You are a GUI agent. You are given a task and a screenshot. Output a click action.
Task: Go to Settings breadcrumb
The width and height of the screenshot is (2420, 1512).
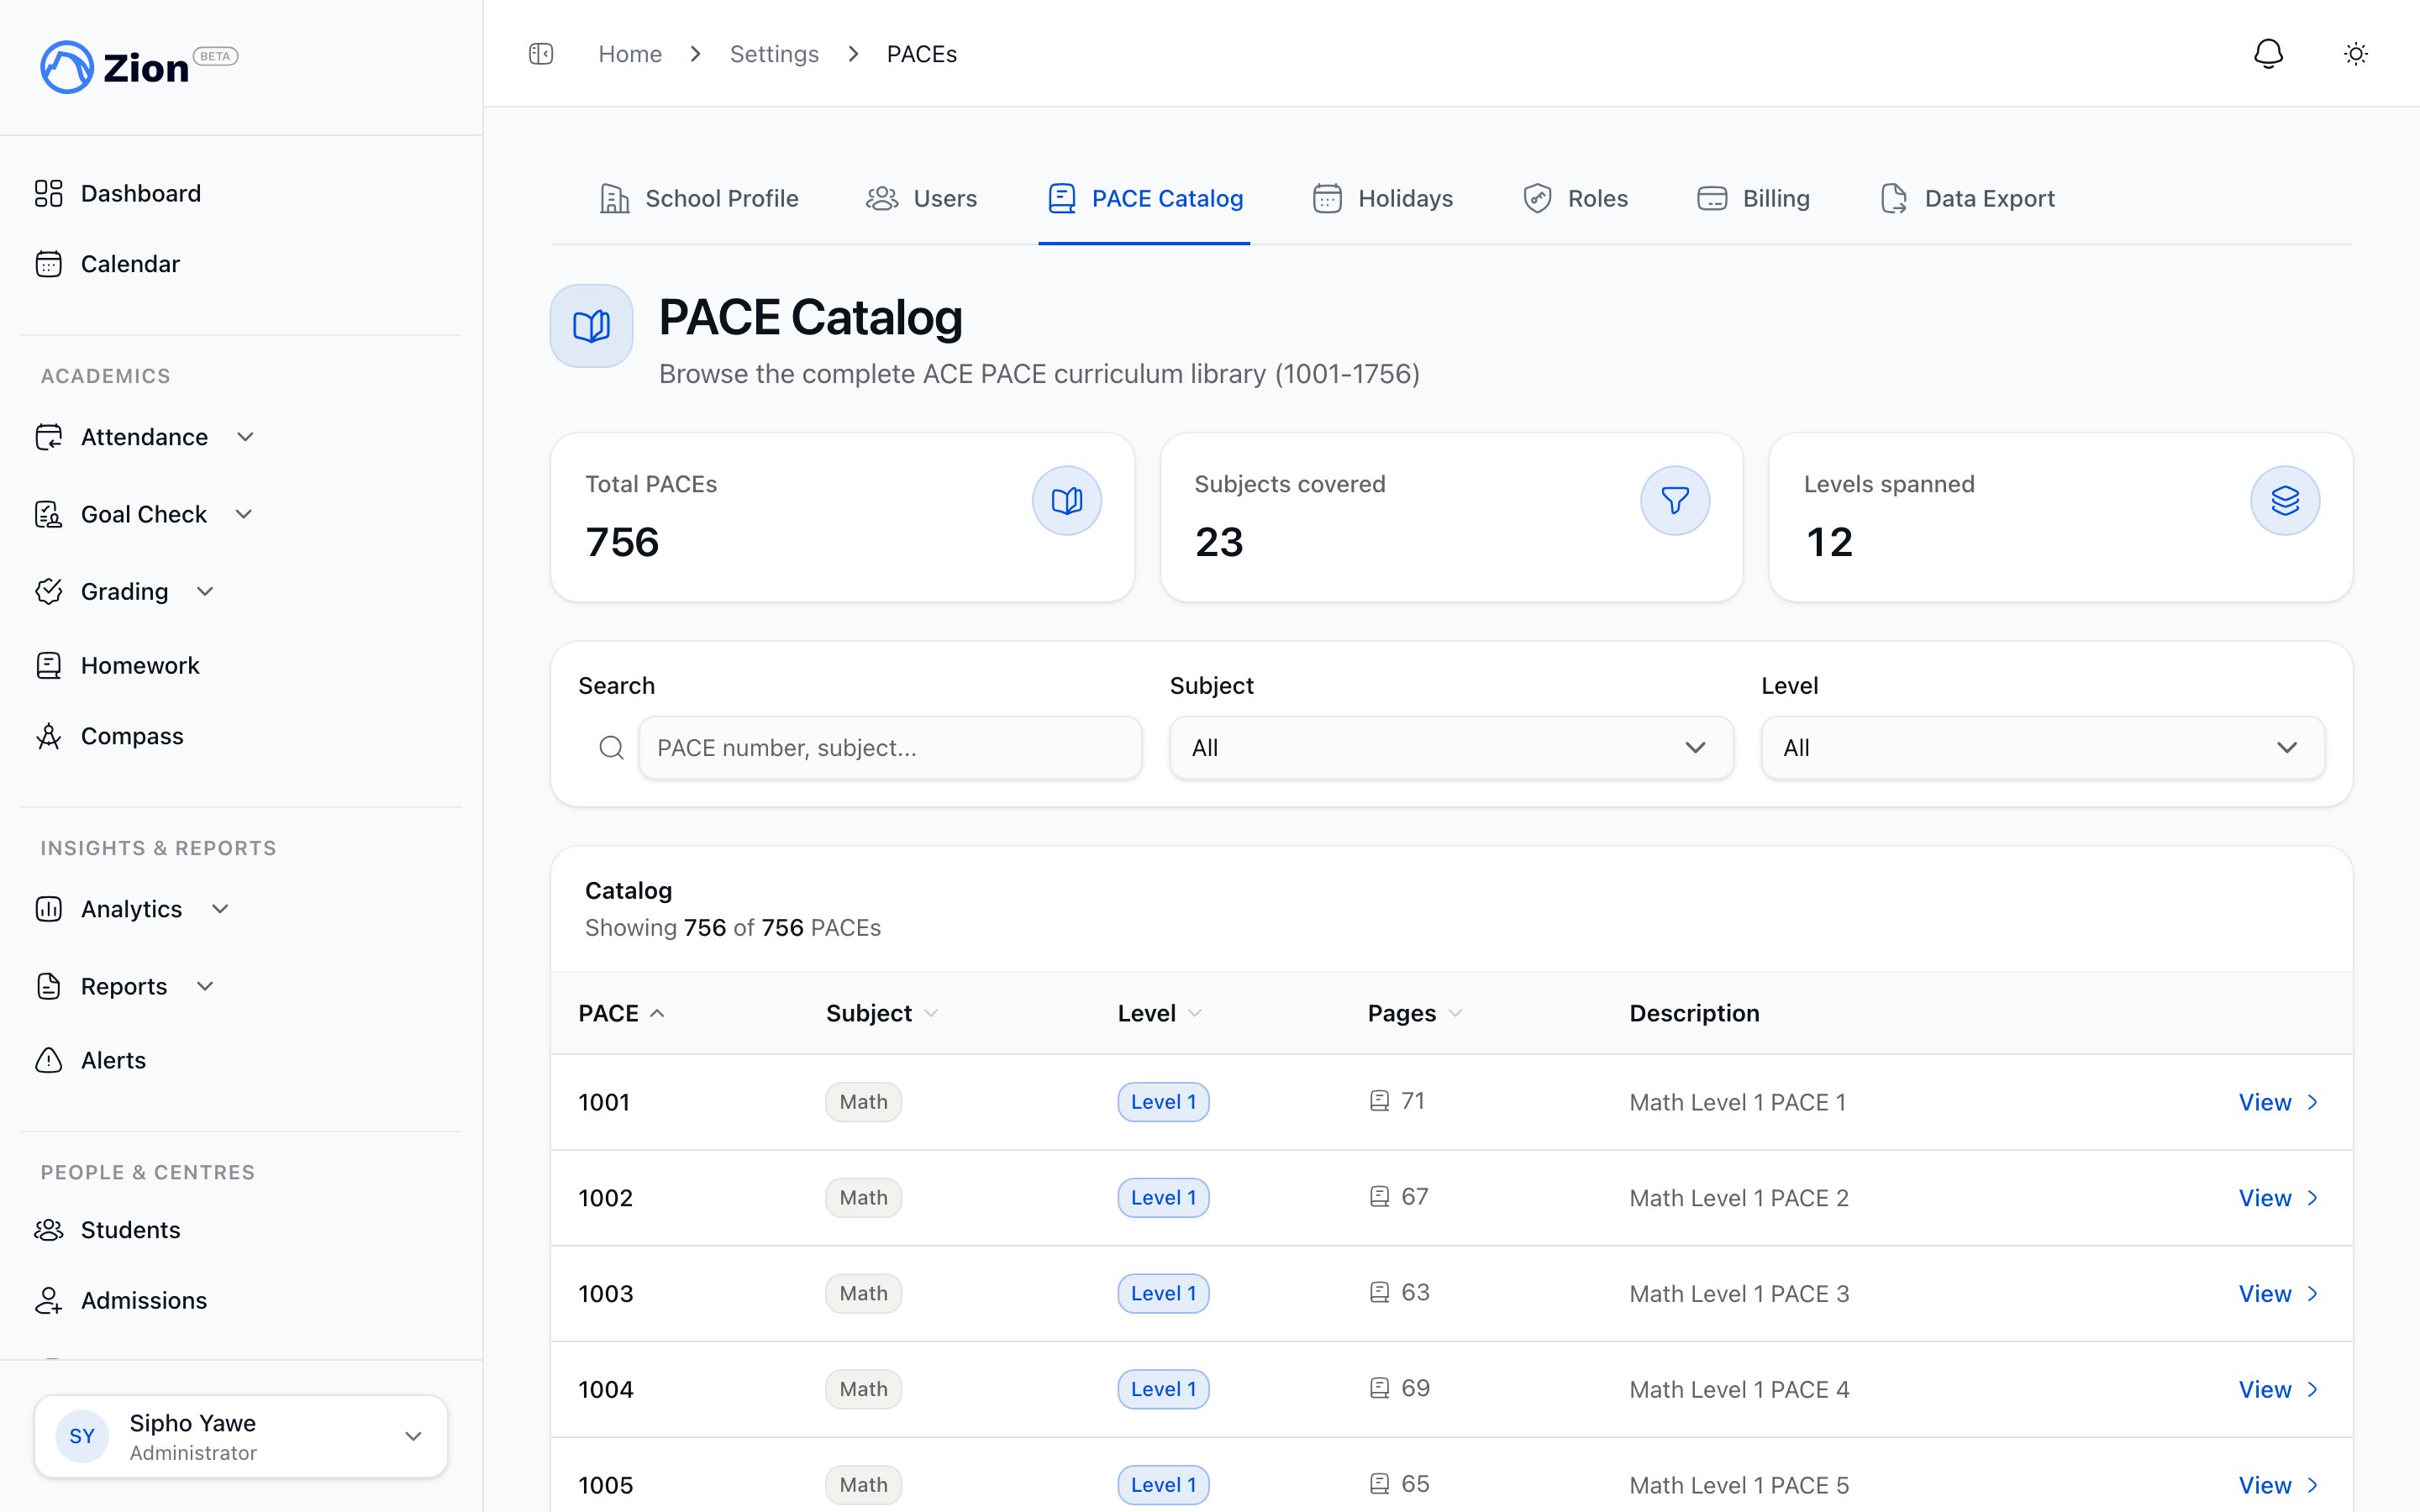click(774, 54)
